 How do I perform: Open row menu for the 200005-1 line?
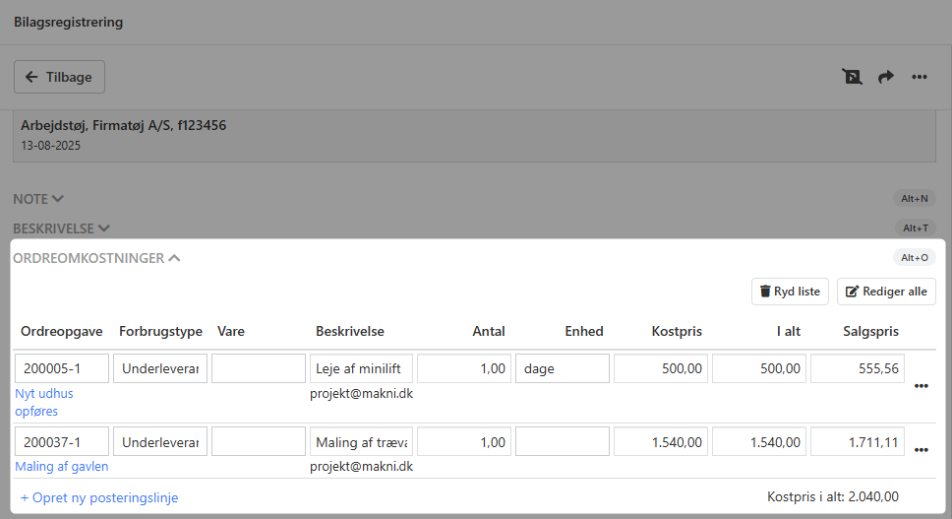921,387
